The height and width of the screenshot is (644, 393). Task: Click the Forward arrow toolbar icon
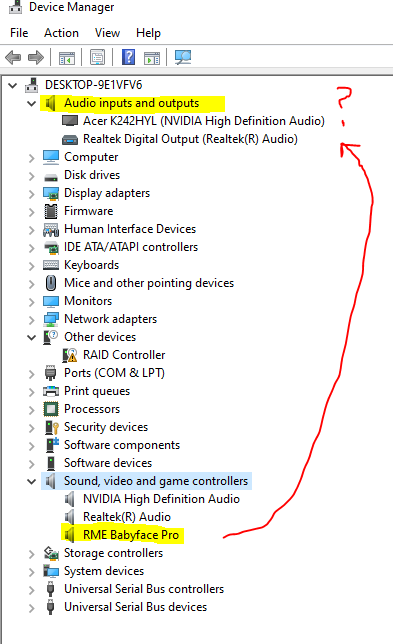[36, 57]
